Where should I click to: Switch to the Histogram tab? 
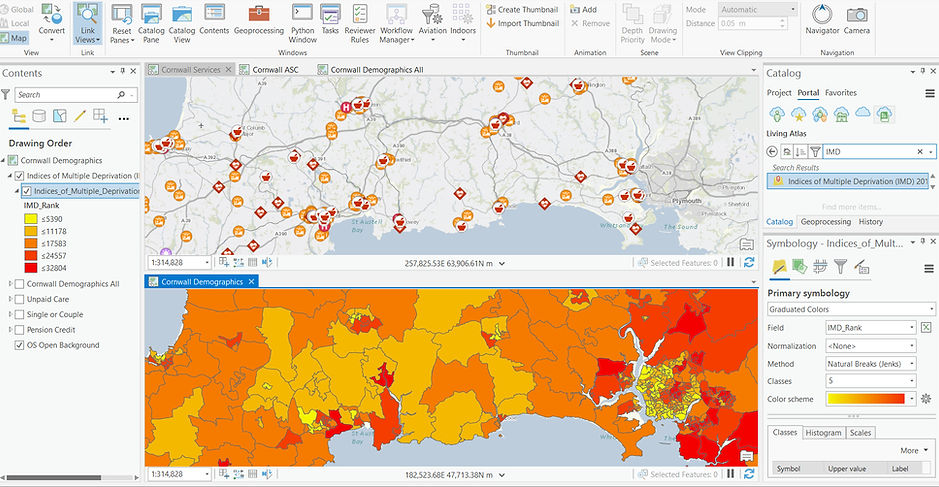pos(823,432)
